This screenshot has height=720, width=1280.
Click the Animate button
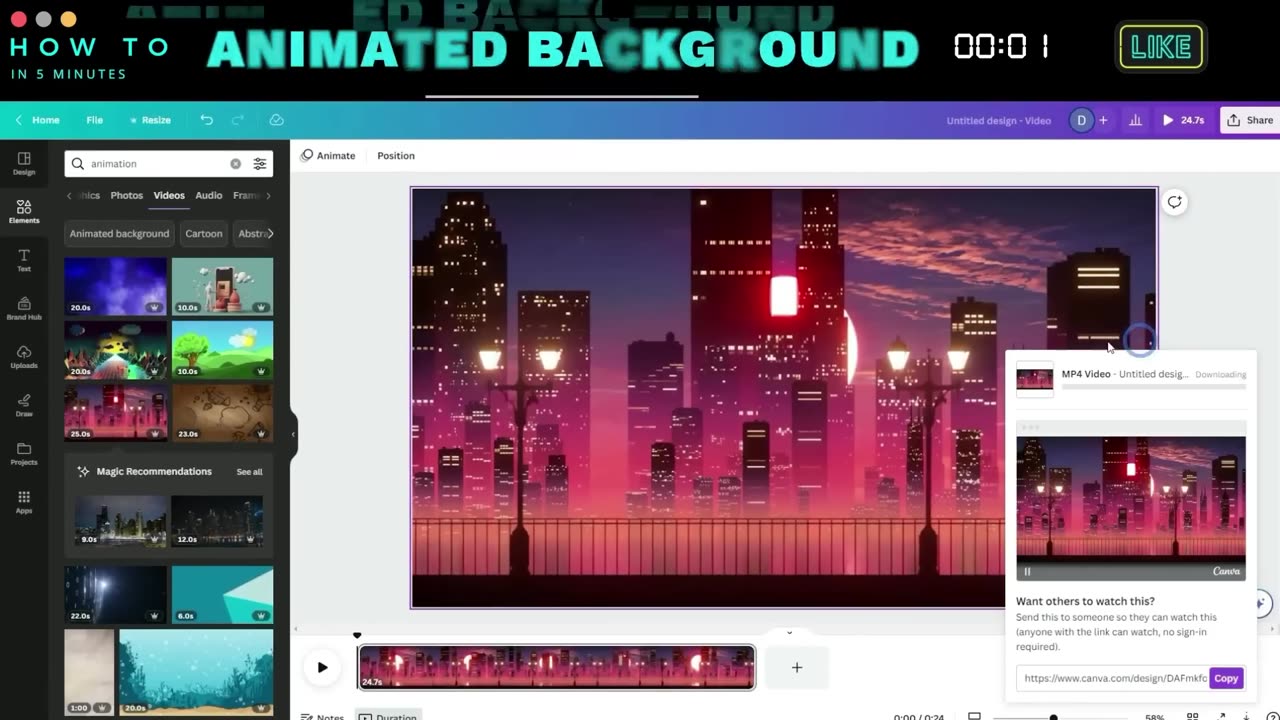click(x=328, y=156)
